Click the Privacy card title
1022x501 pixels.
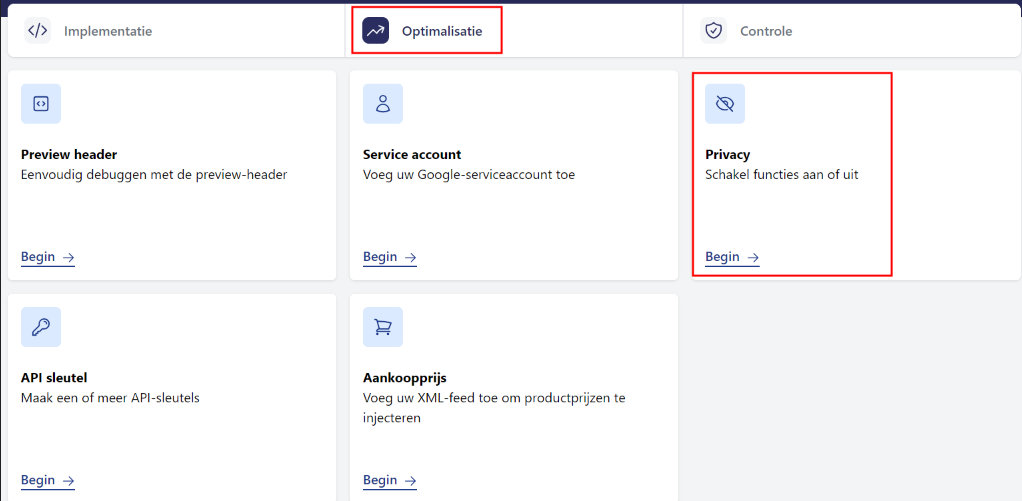click(727, 155)
